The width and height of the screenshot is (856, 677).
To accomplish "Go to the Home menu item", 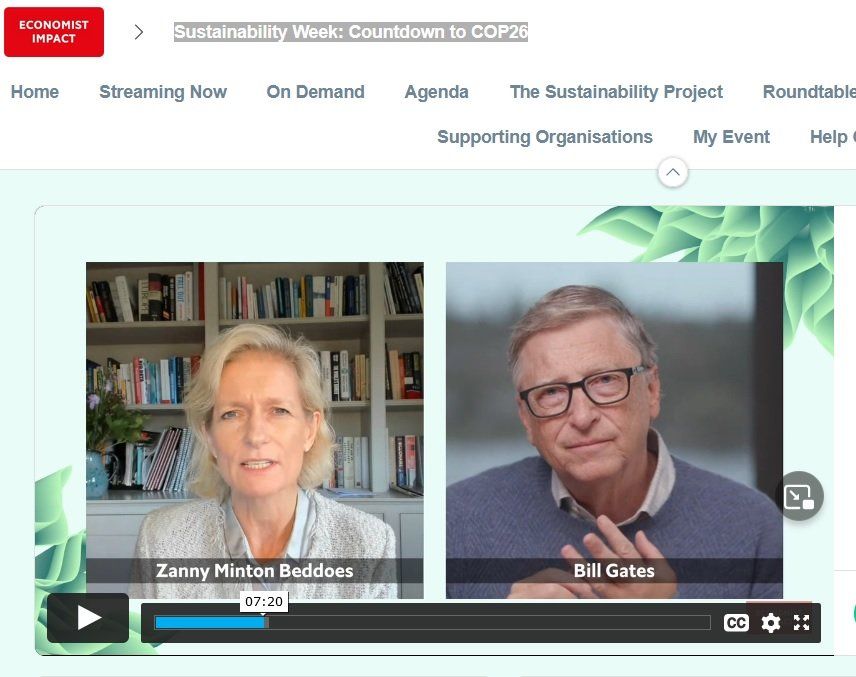I will pyautogui.click(x=35, y=92).
